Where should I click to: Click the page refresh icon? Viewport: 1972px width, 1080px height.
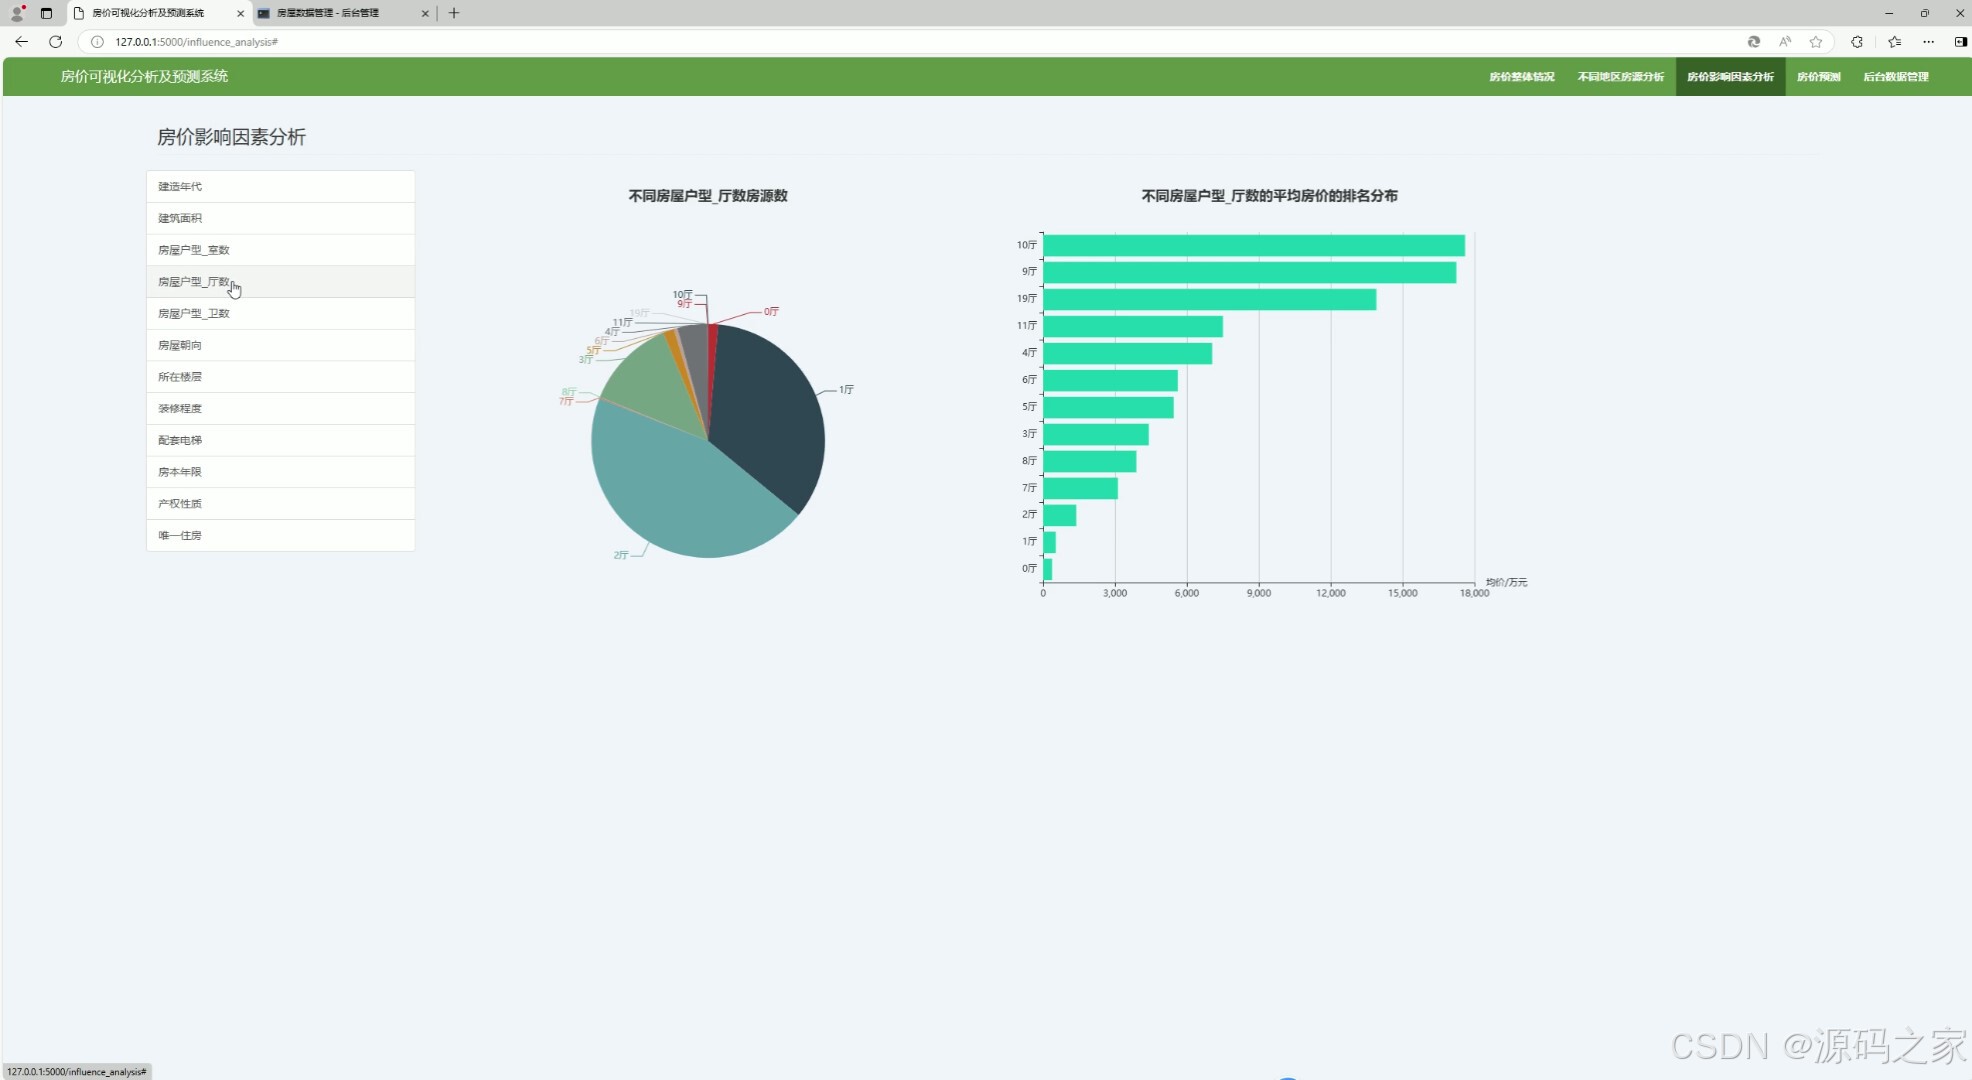(56, 42)
